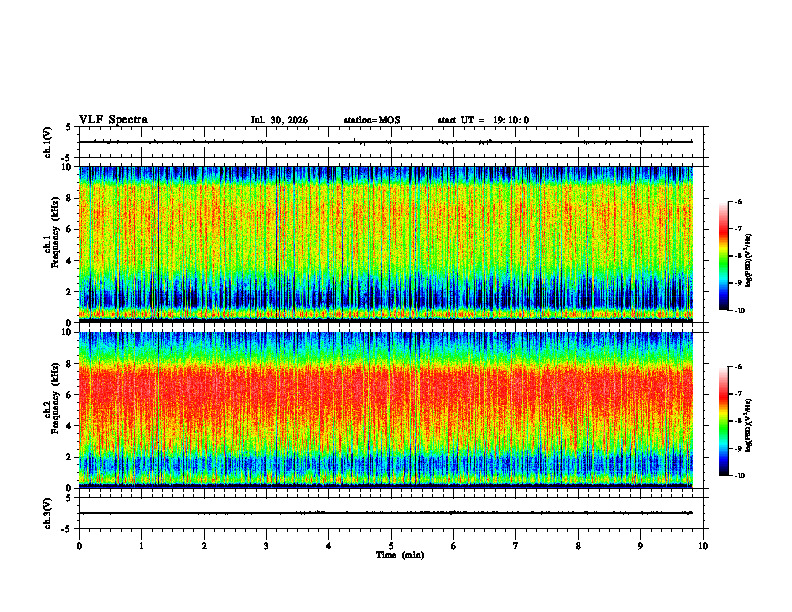Viewport: 792px width, 612px height.
Task: Click the "8" kHz tick on ch.1 frequency axis
Action: 70,198
